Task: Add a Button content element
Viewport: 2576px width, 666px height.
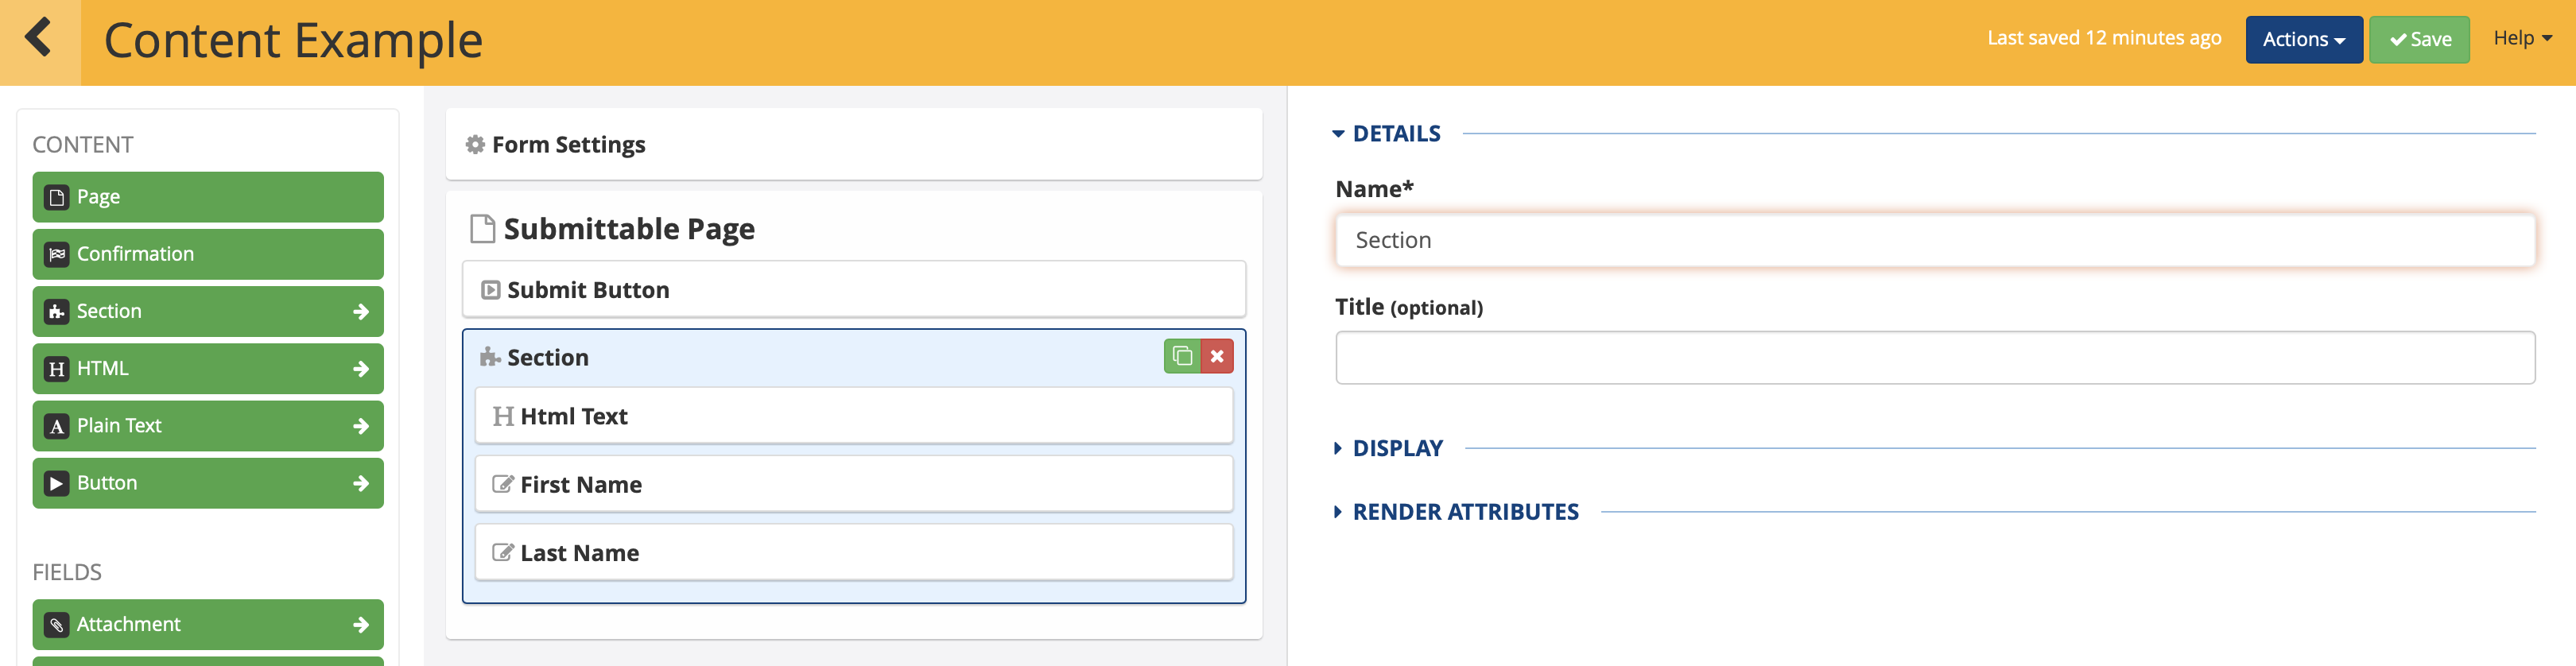Action: coord(208,483)
